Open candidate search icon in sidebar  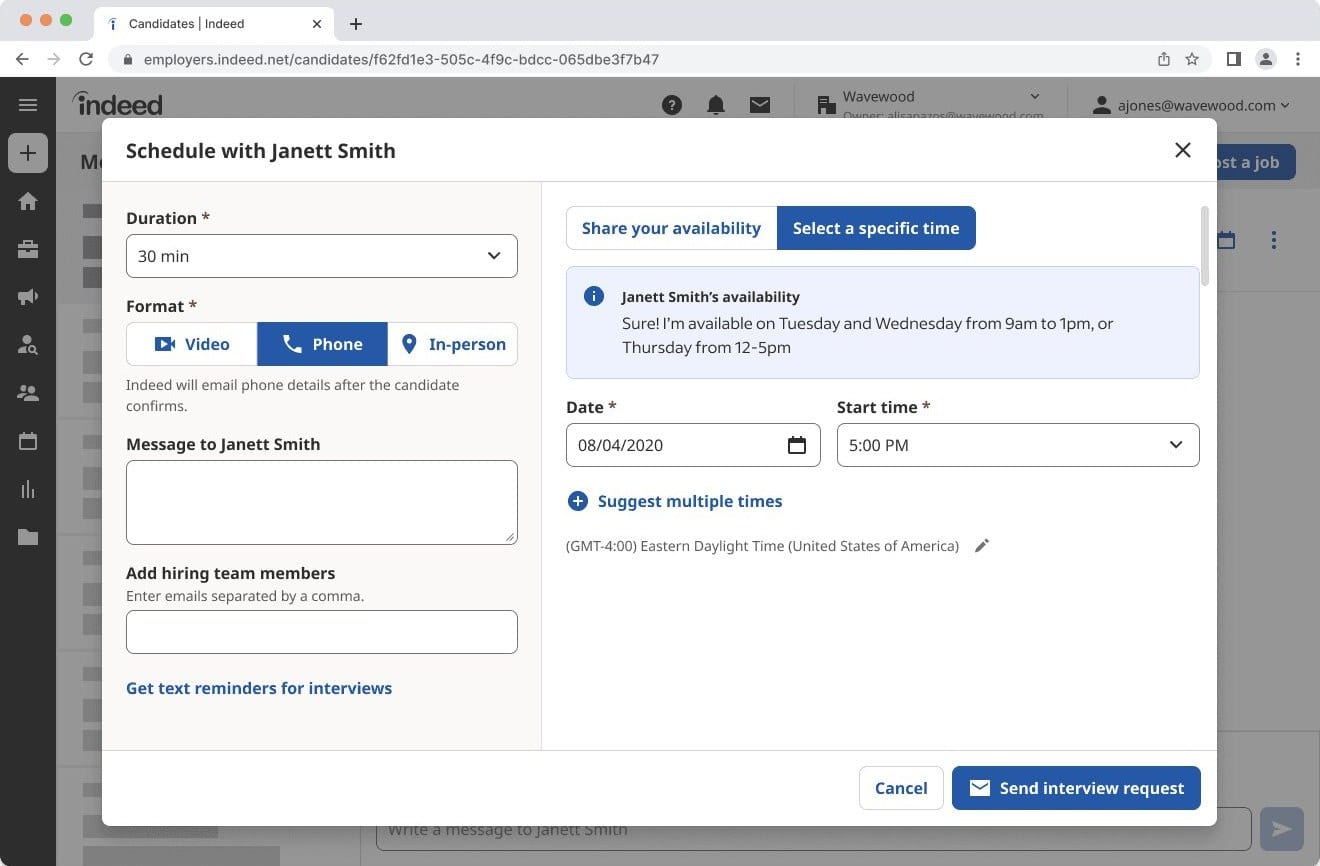[28, 345]
